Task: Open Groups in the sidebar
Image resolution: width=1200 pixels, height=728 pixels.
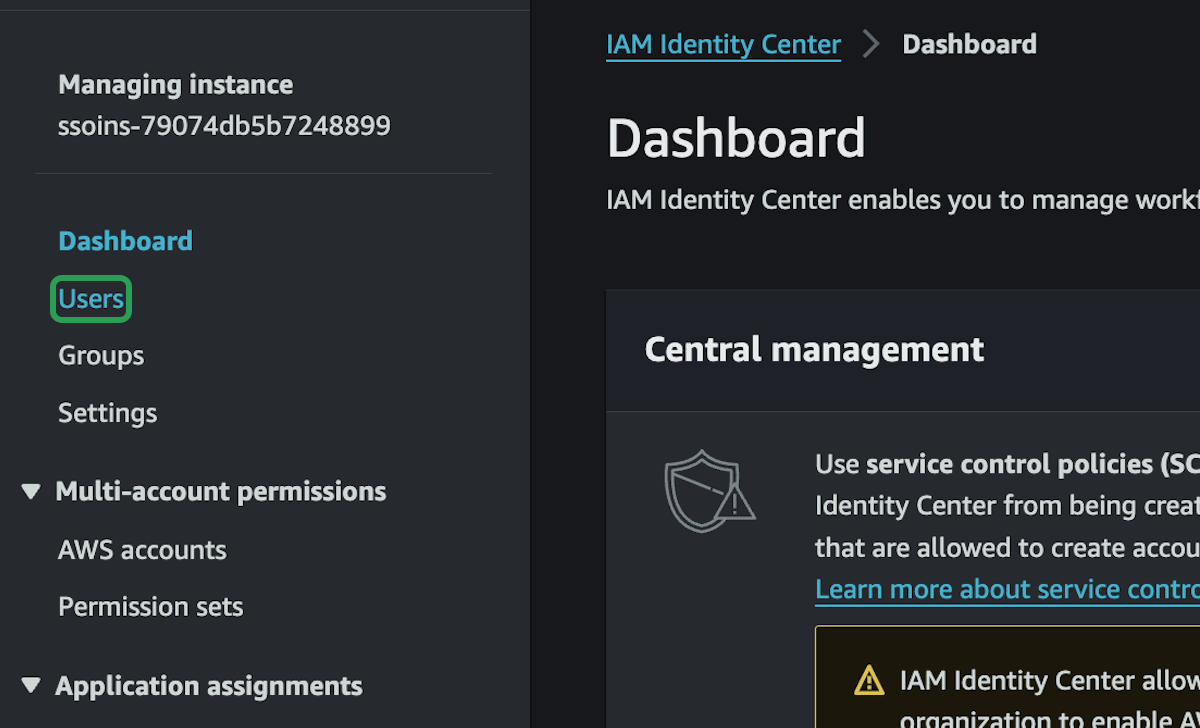Action: pyautogui.click(x=101, y=356)
